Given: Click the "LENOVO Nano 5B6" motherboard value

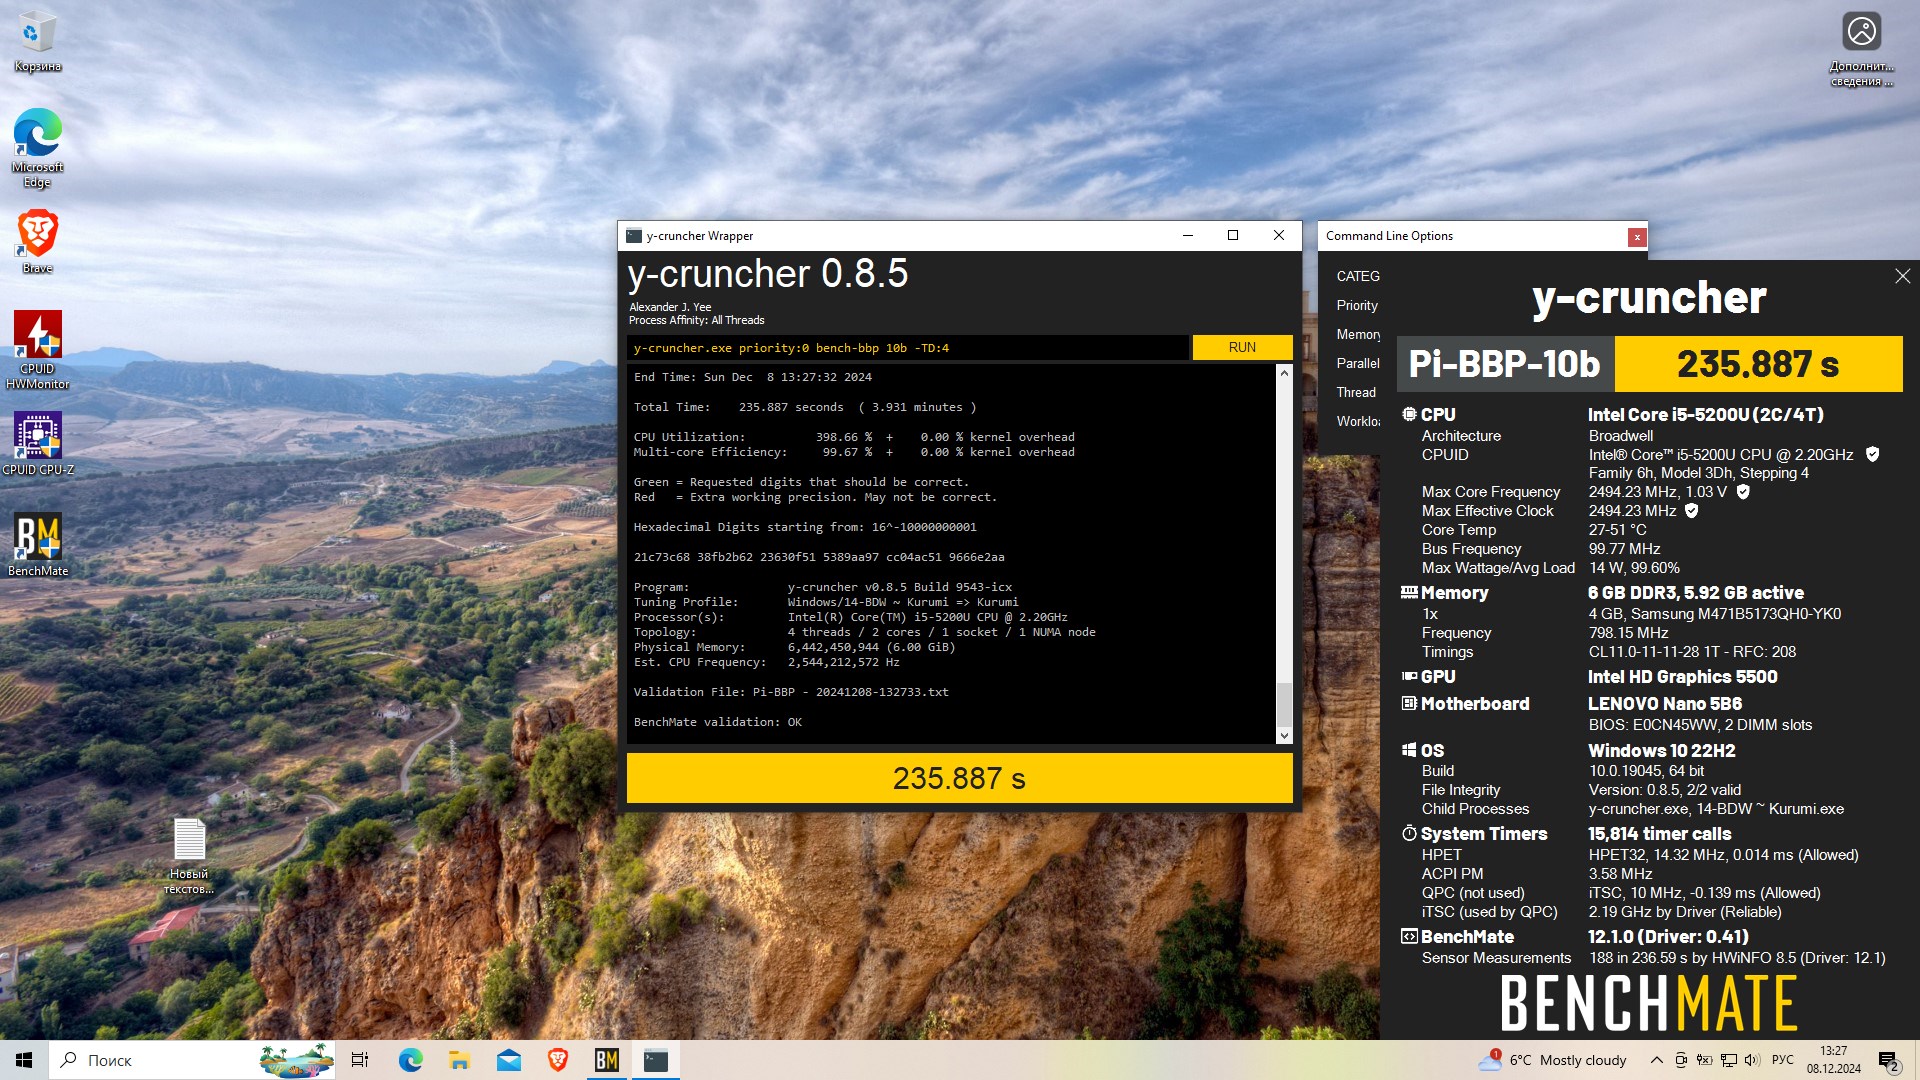Looking at the screenshot, I should (x=1665, y=704).
